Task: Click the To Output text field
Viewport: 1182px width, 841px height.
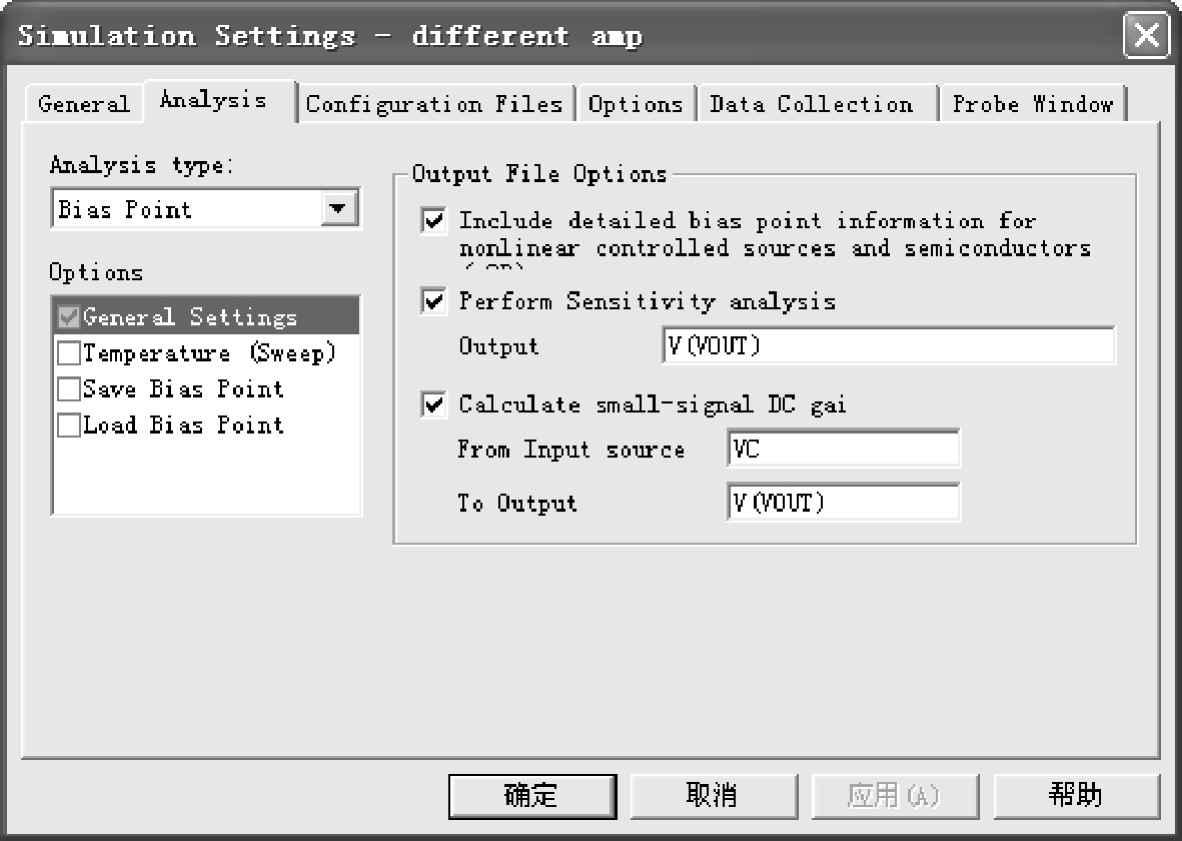Action: pyautogui.click(x=843, y=502)
